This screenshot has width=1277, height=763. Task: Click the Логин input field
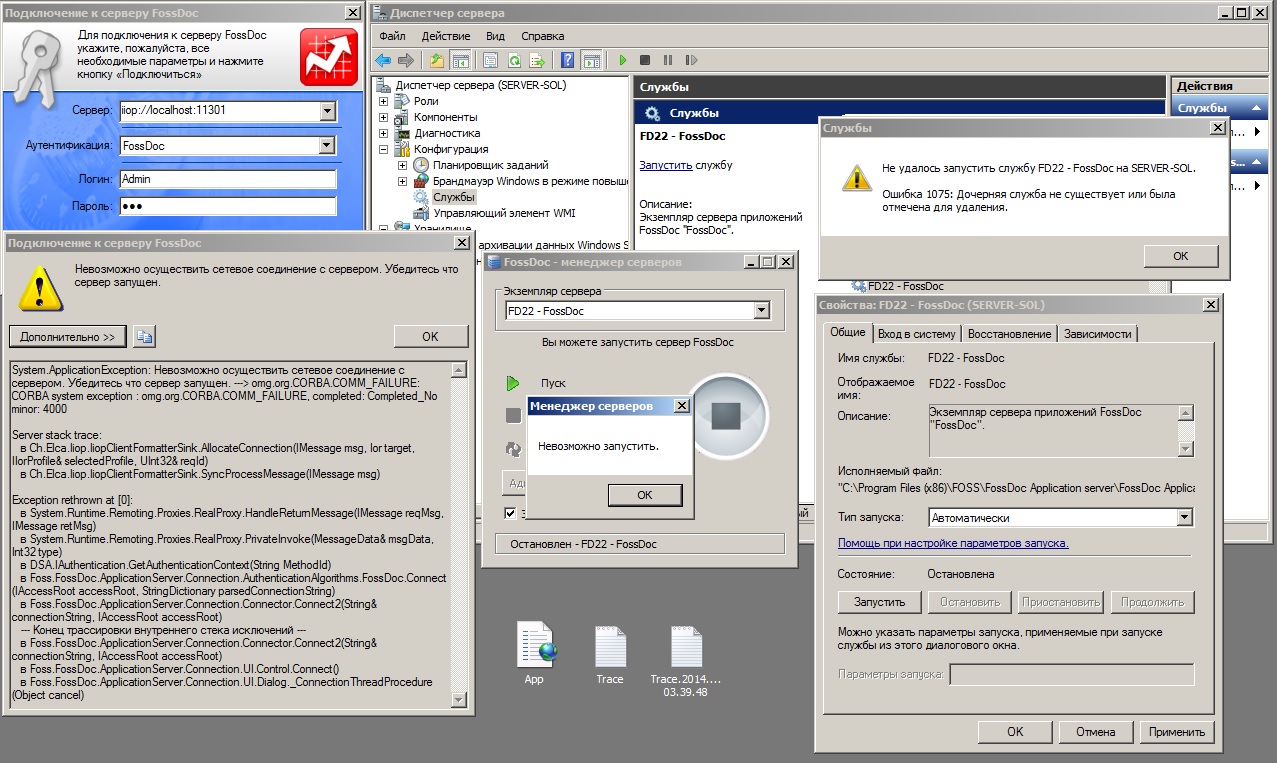[227, 179]
